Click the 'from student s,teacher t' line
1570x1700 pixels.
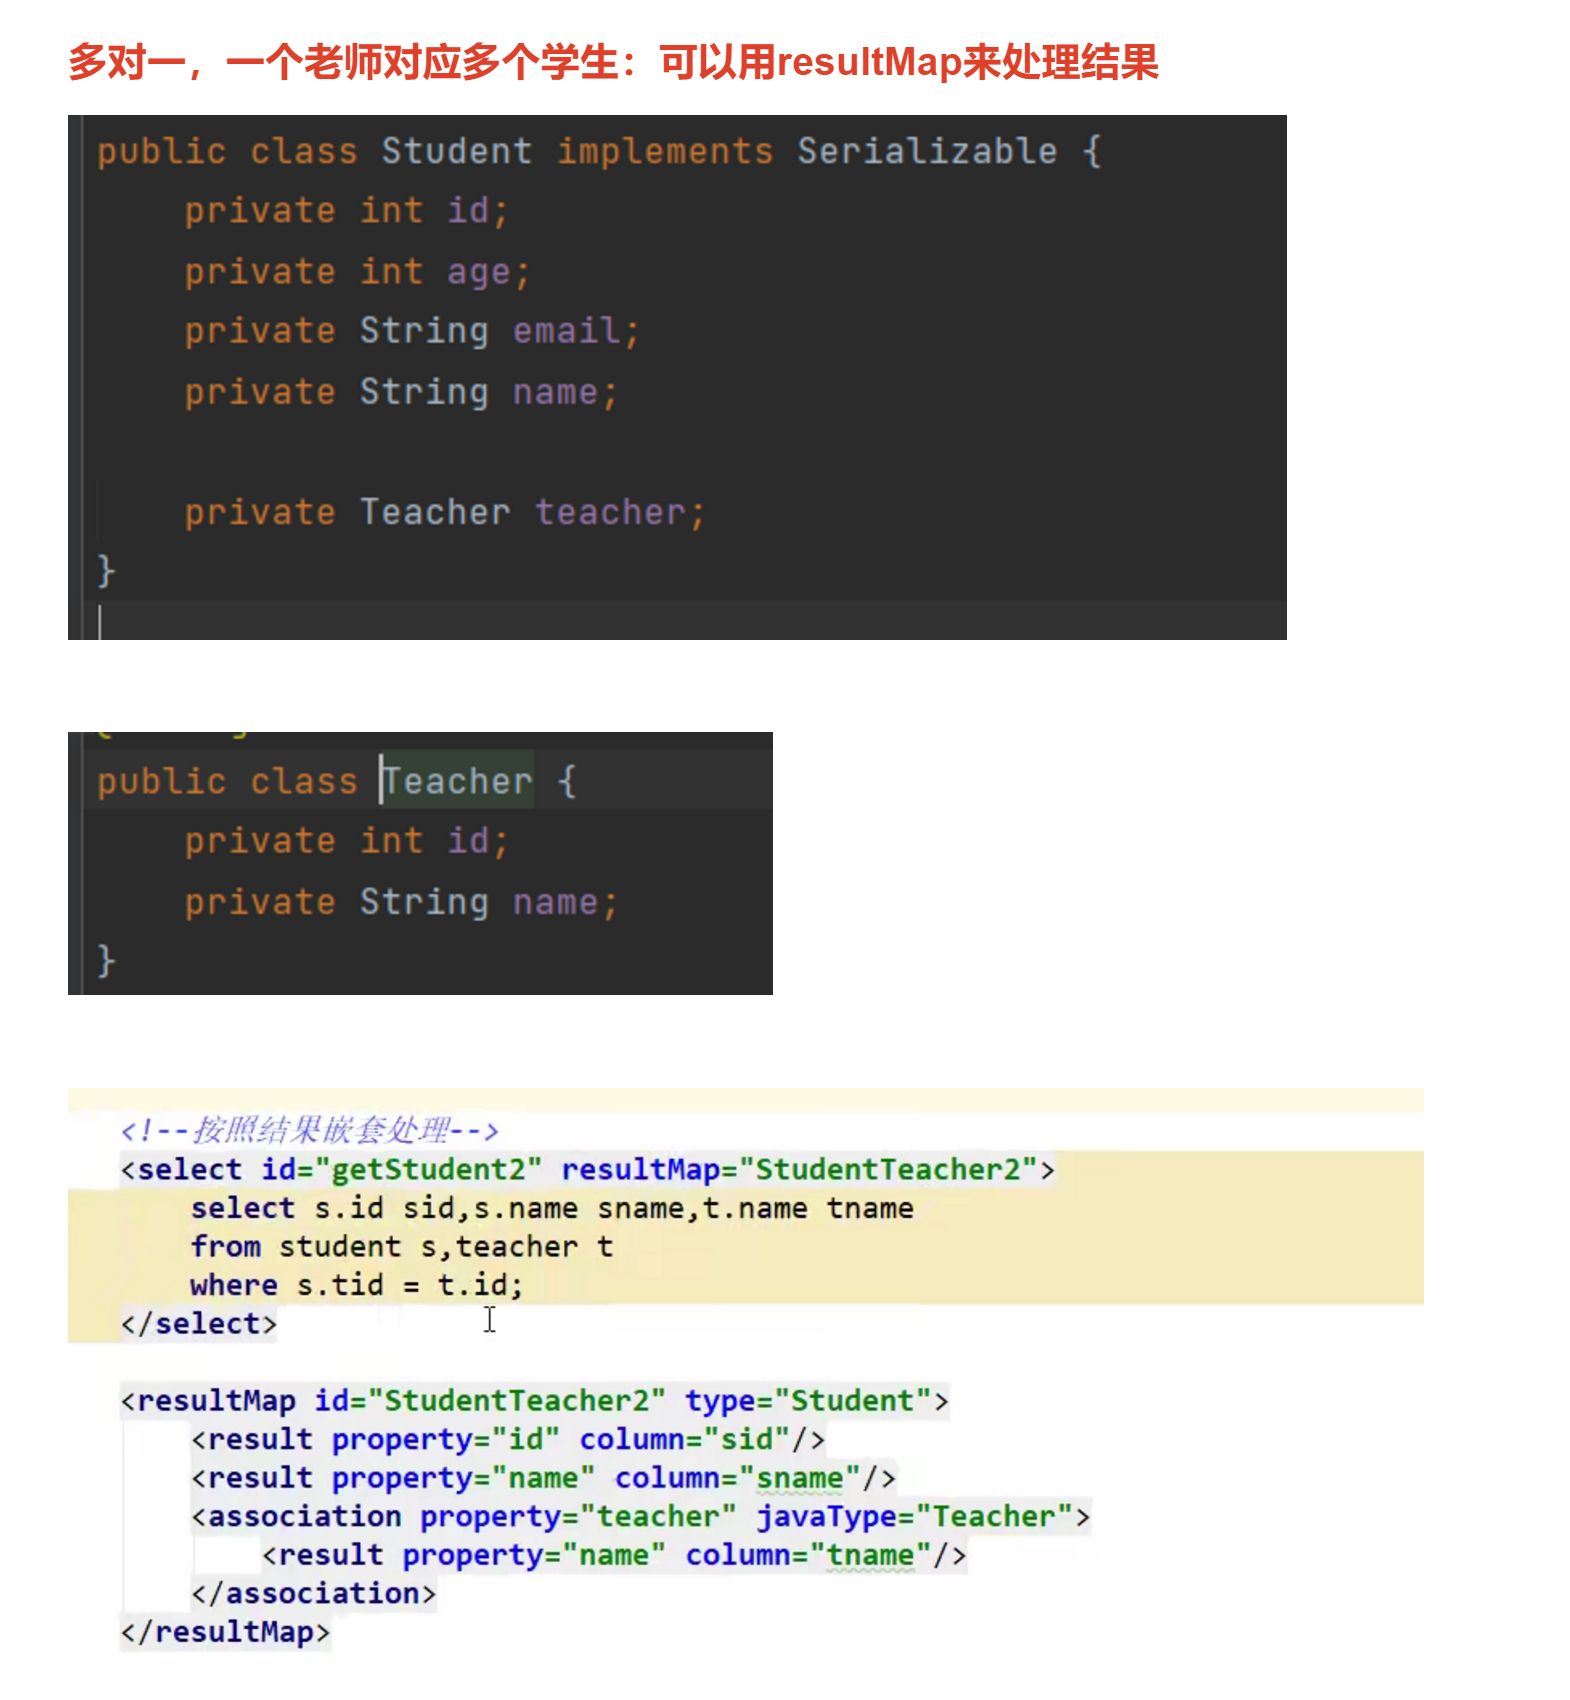click(401, 1247)
